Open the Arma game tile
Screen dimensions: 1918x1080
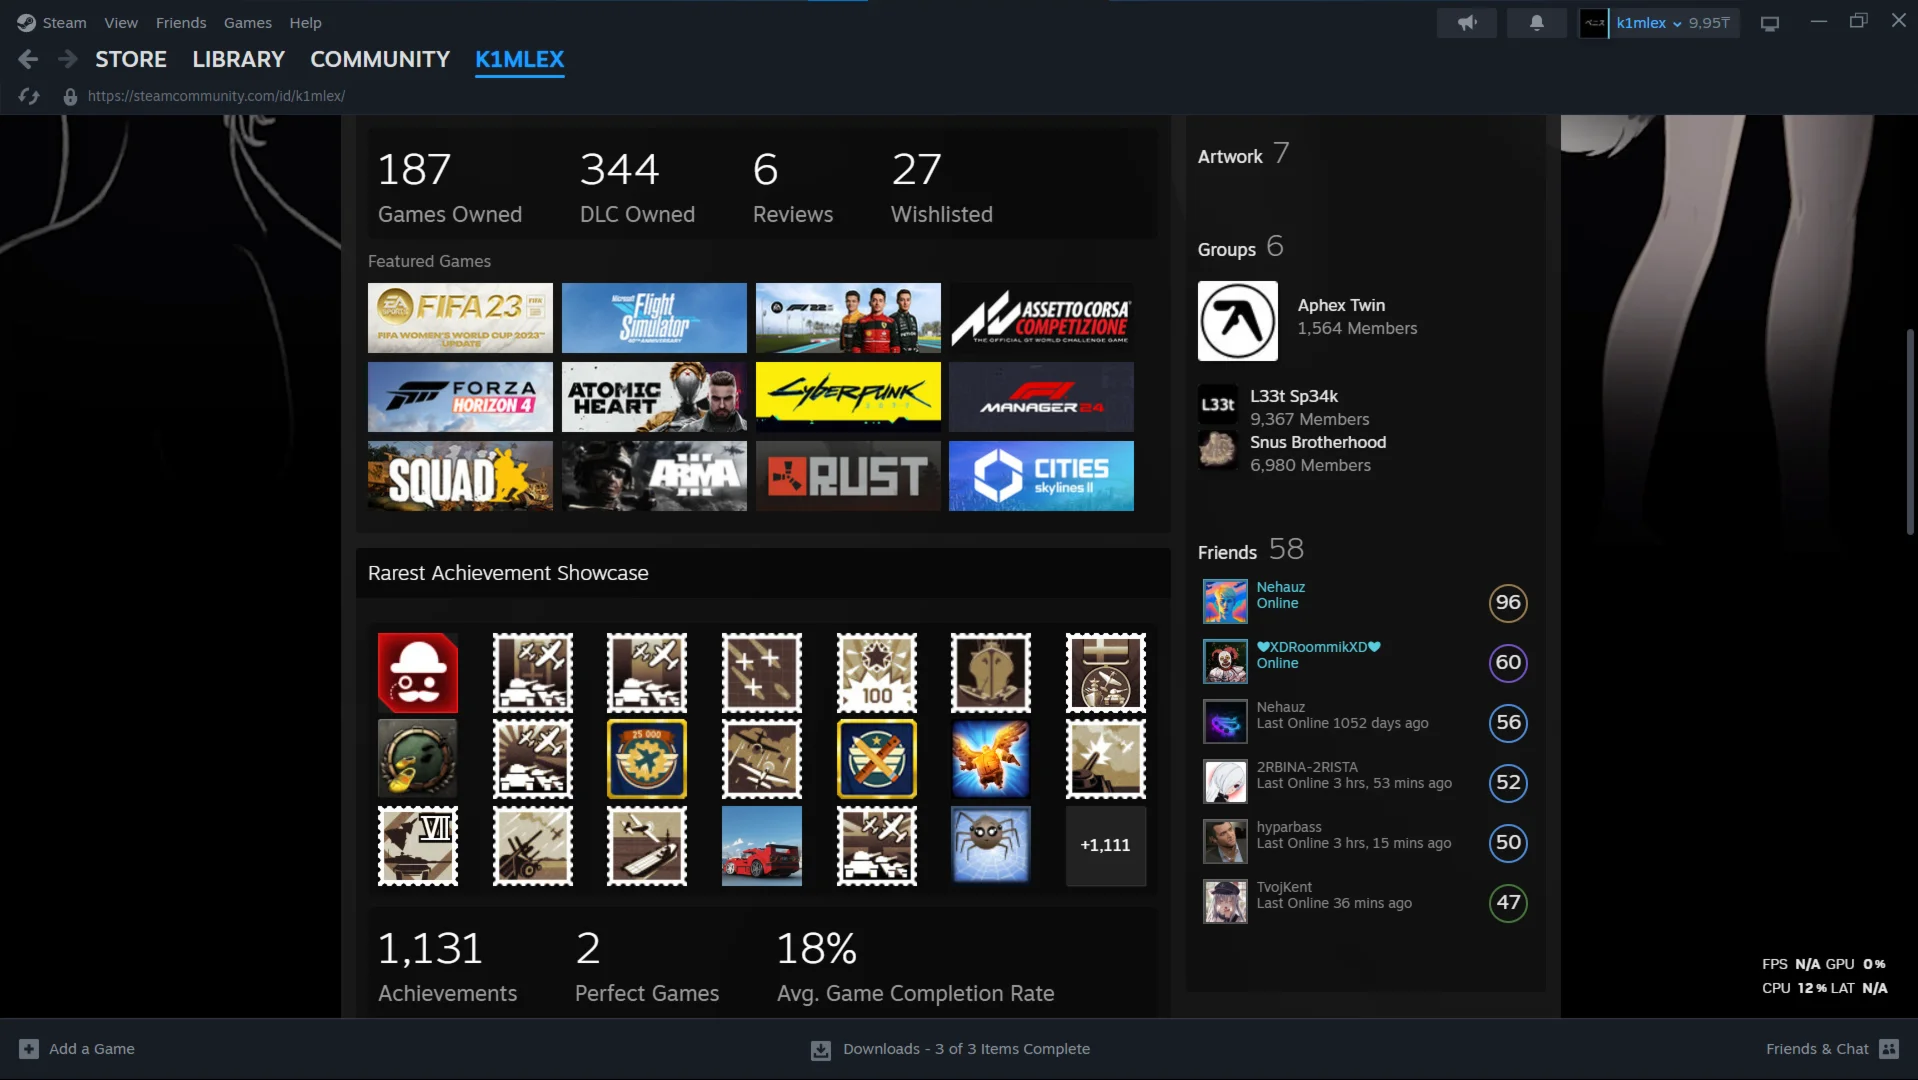654,476
